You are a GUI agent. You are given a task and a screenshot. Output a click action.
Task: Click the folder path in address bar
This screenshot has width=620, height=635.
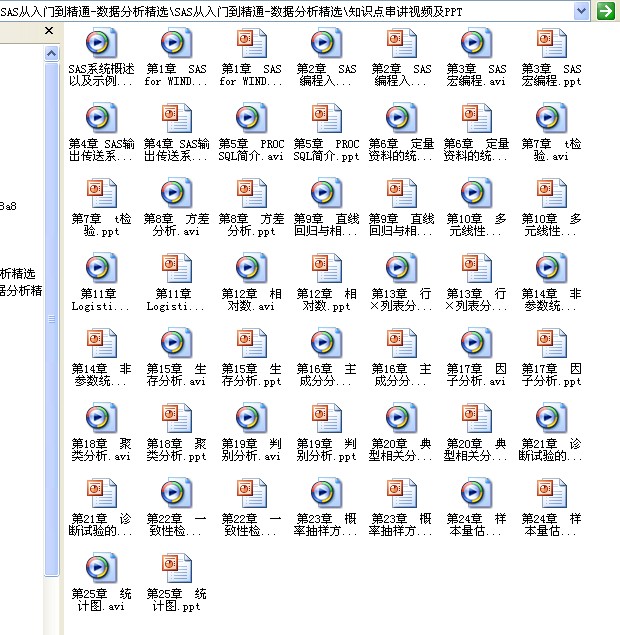point(232,12)
